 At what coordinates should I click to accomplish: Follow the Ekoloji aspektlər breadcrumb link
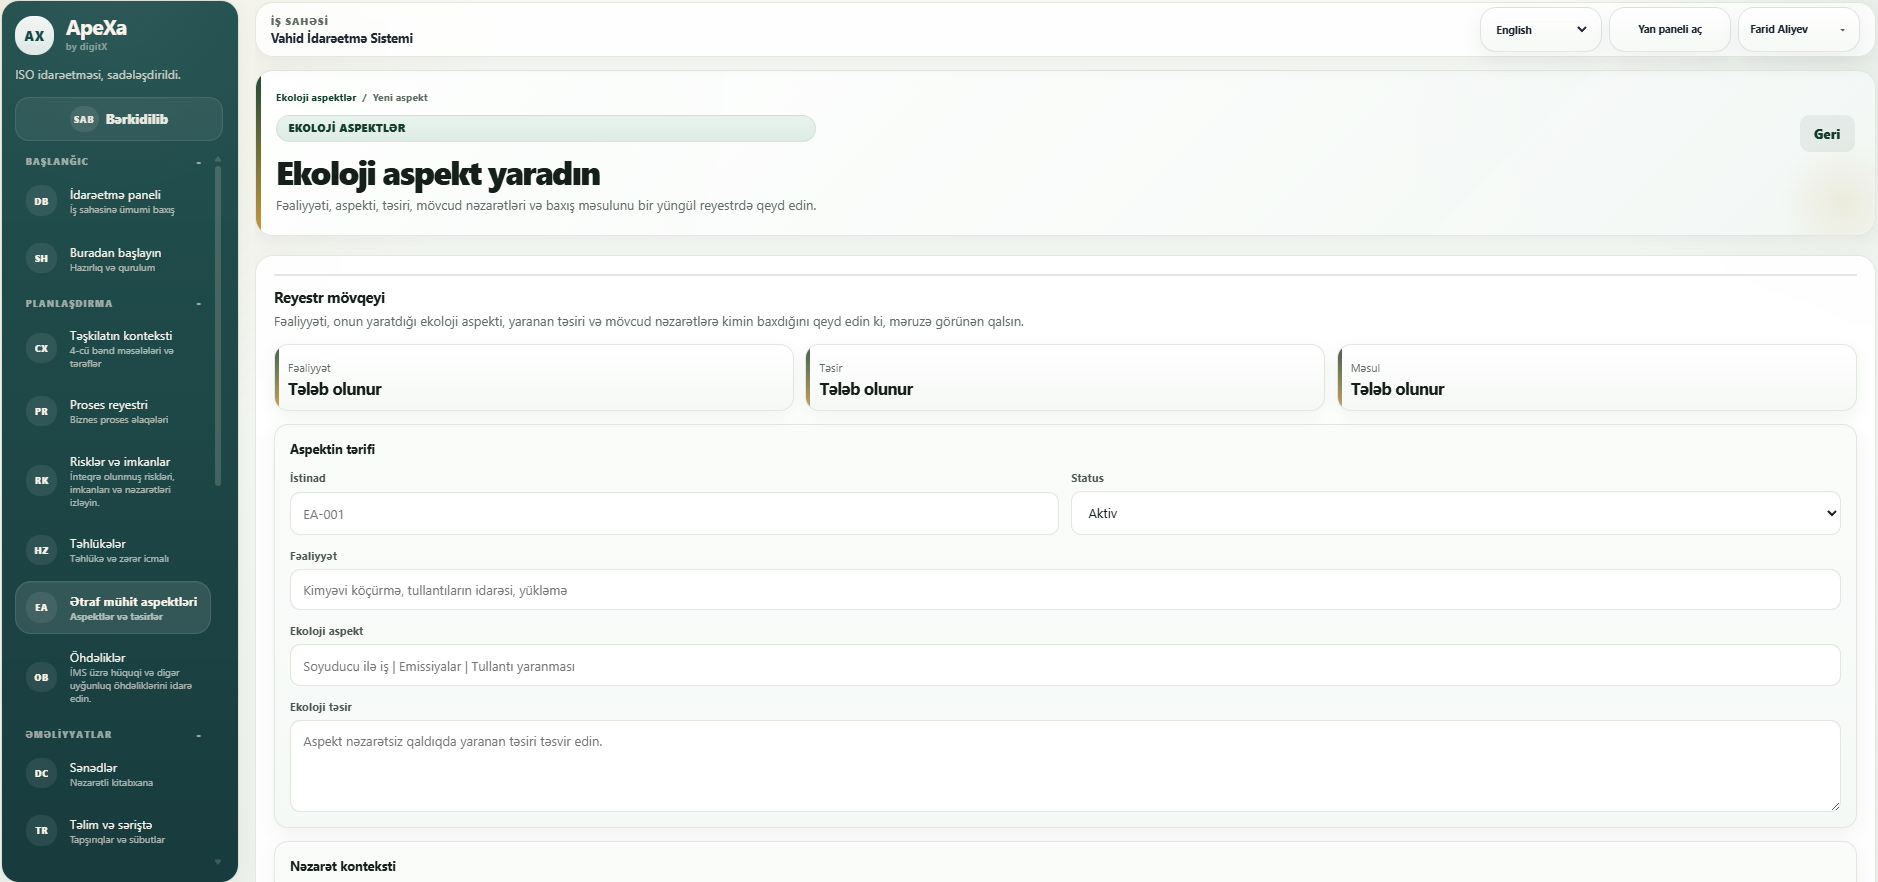(316, 98)
